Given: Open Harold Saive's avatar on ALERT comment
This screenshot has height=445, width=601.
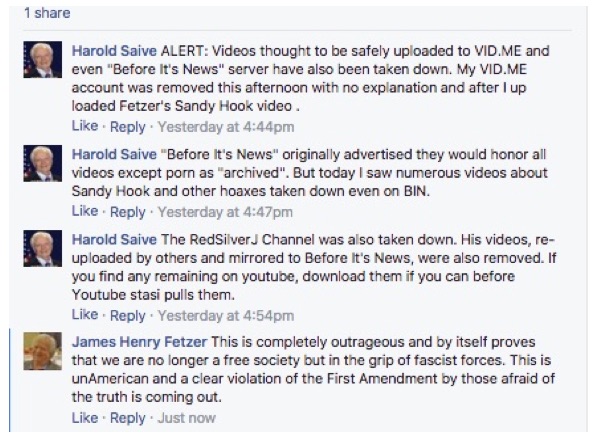Looking at the screenshot, I should coord(42,62).
